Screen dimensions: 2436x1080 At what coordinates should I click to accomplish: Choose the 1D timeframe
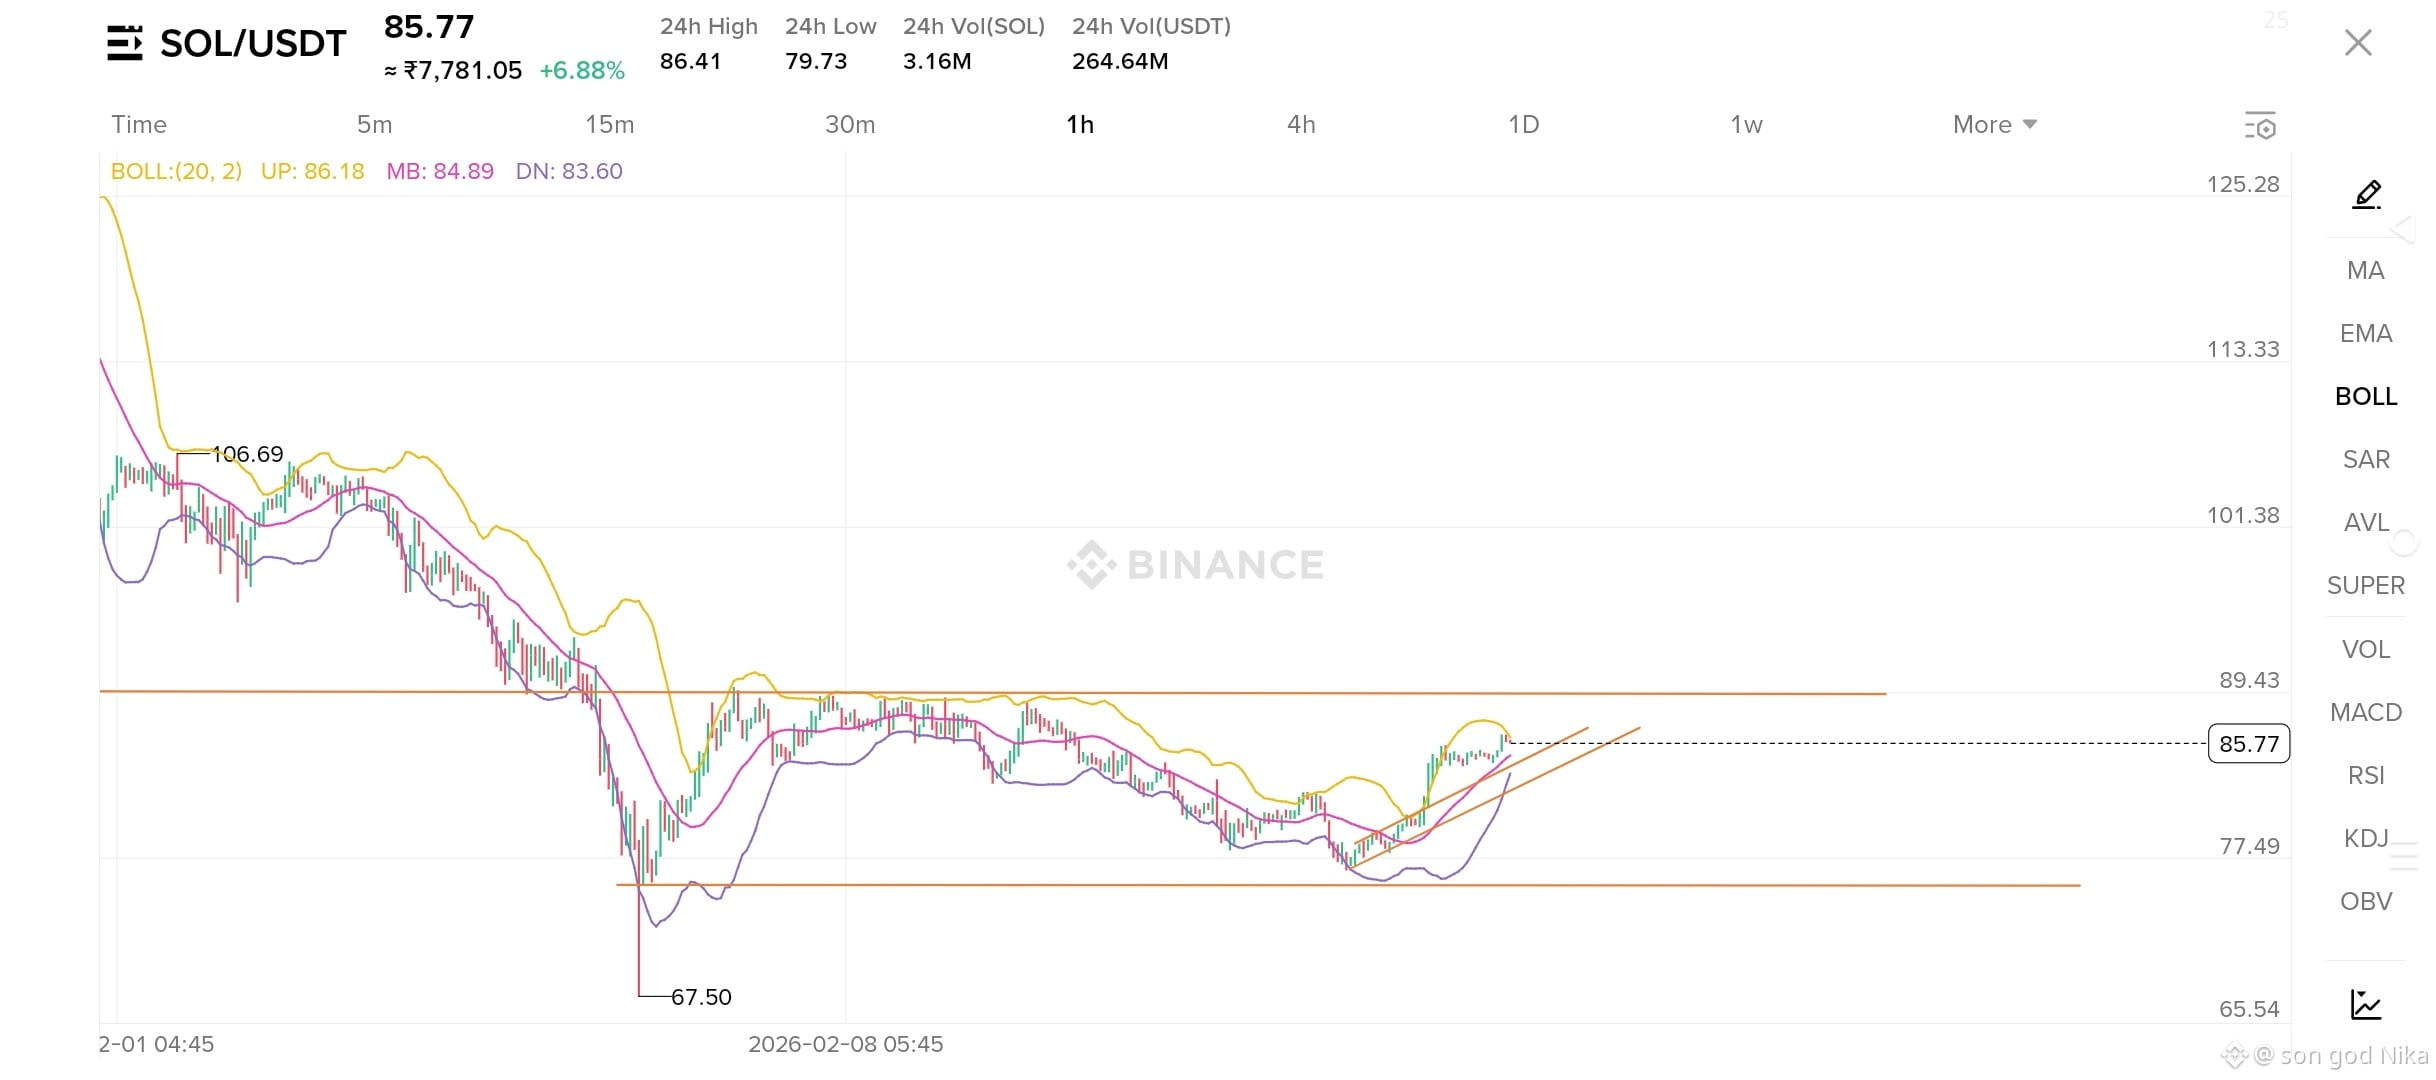point(1523,125)
